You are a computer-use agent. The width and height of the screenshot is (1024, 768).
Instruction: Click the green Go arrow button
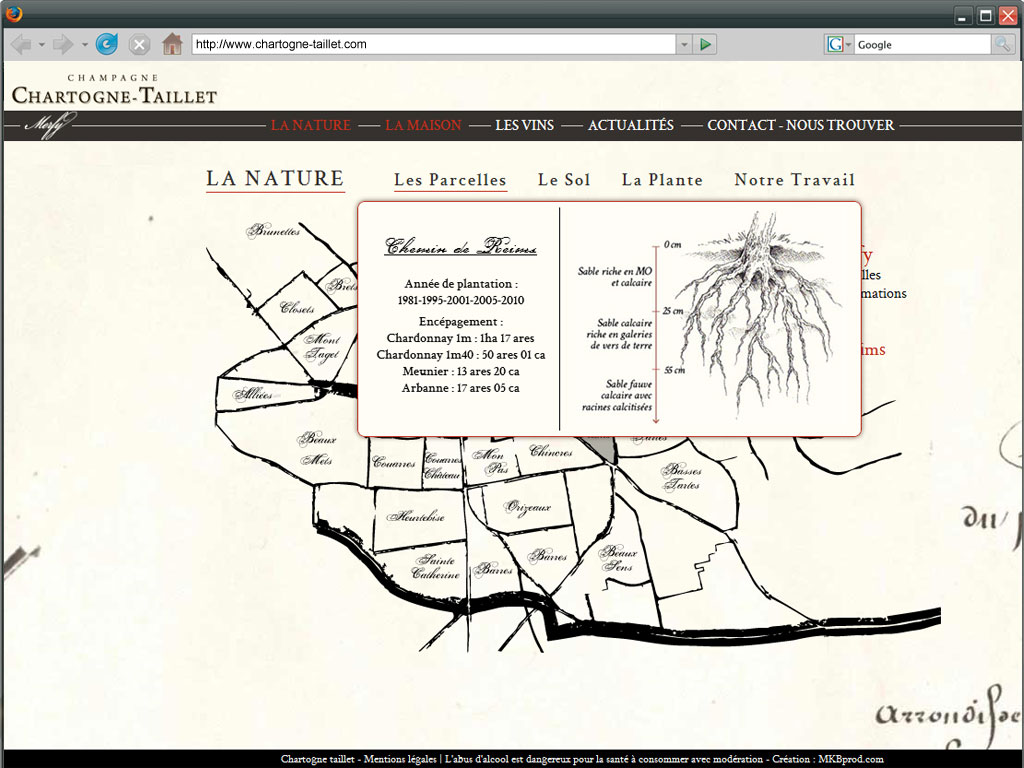click(x=705, y=44)
